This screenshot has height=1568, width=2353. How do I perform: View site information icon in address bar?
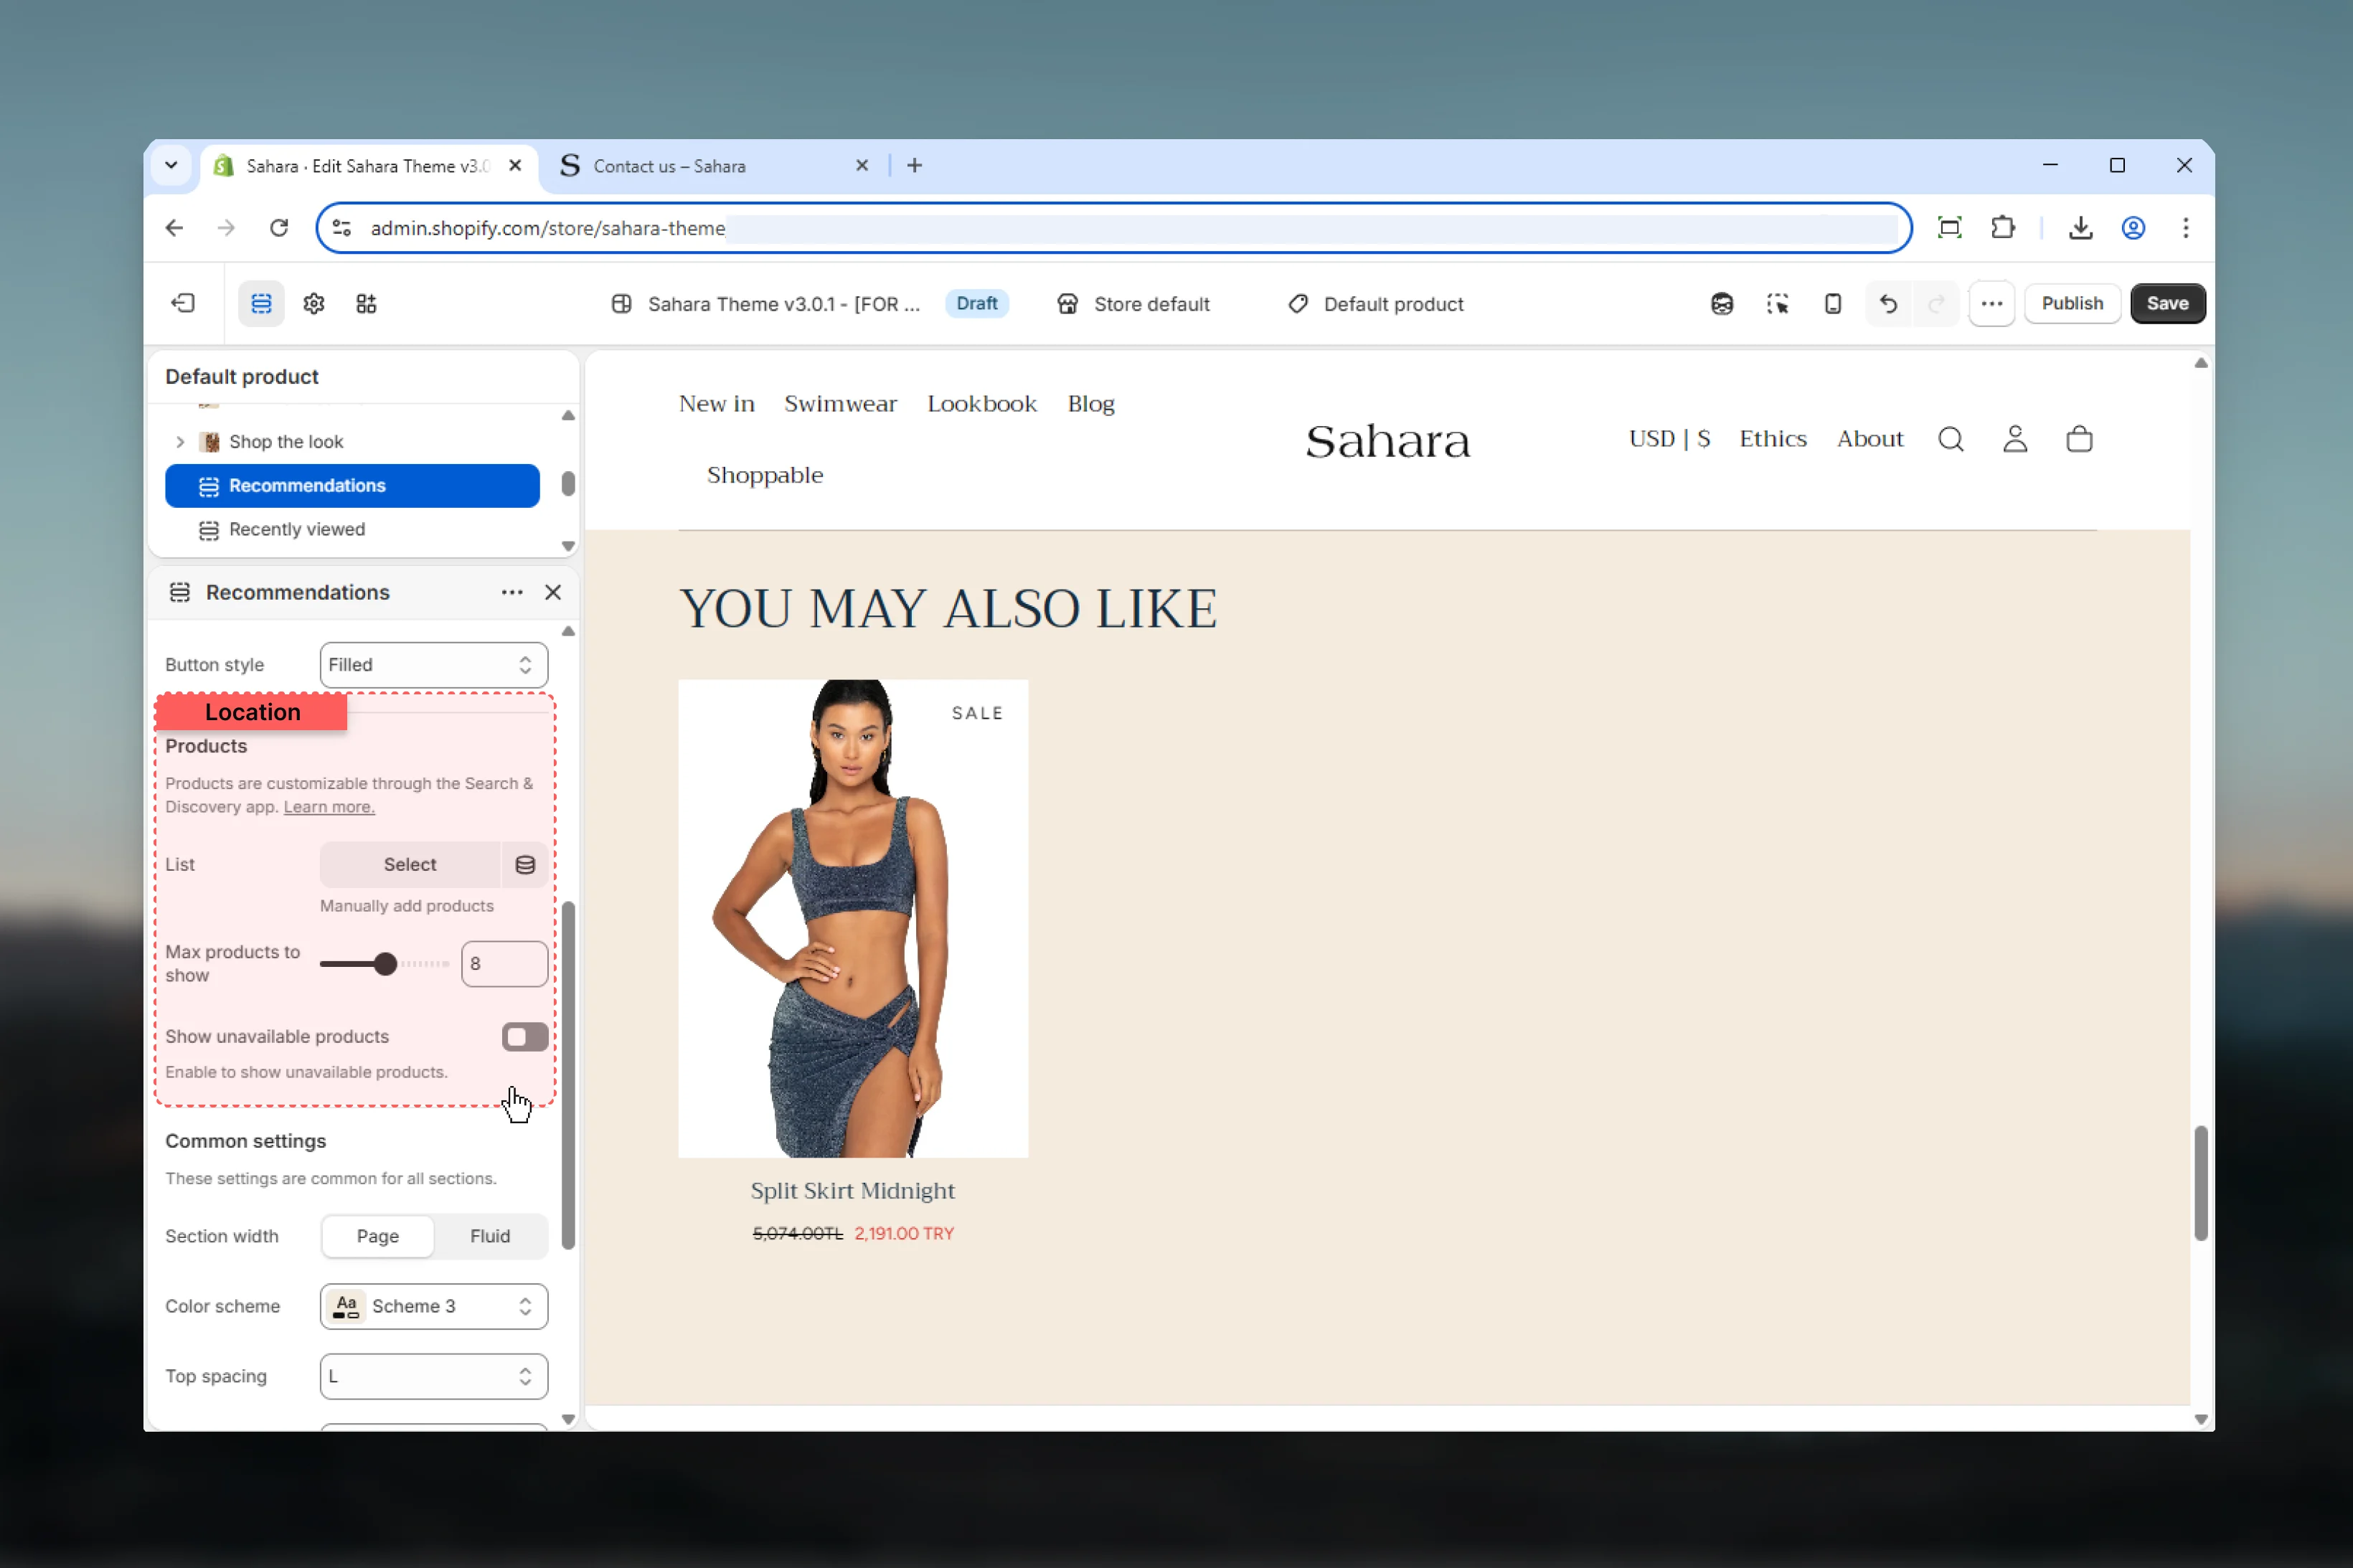[342, 228]
